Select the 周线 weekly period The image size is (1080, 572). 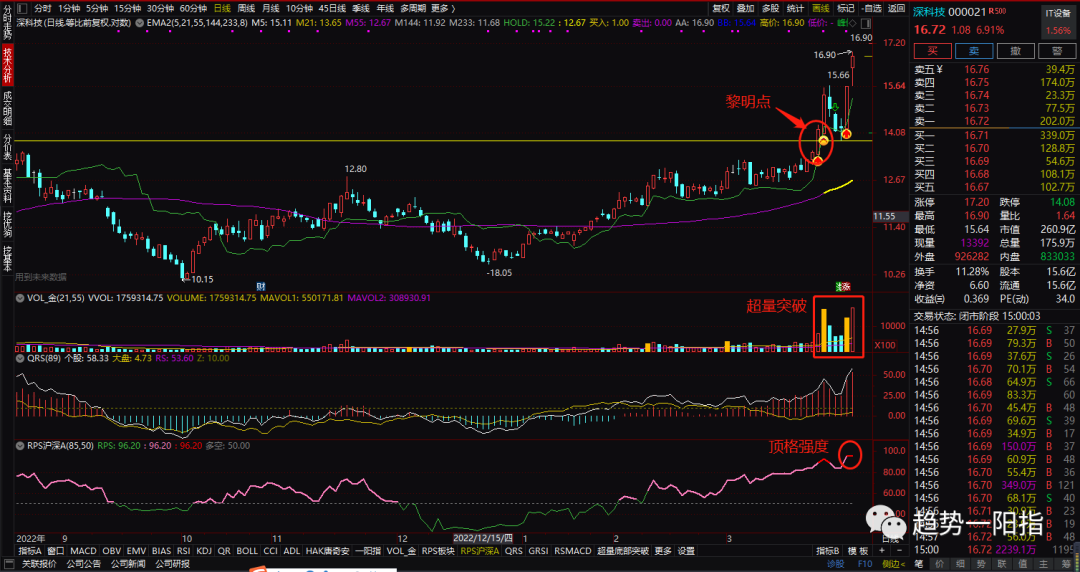click(x=246, y=8)
